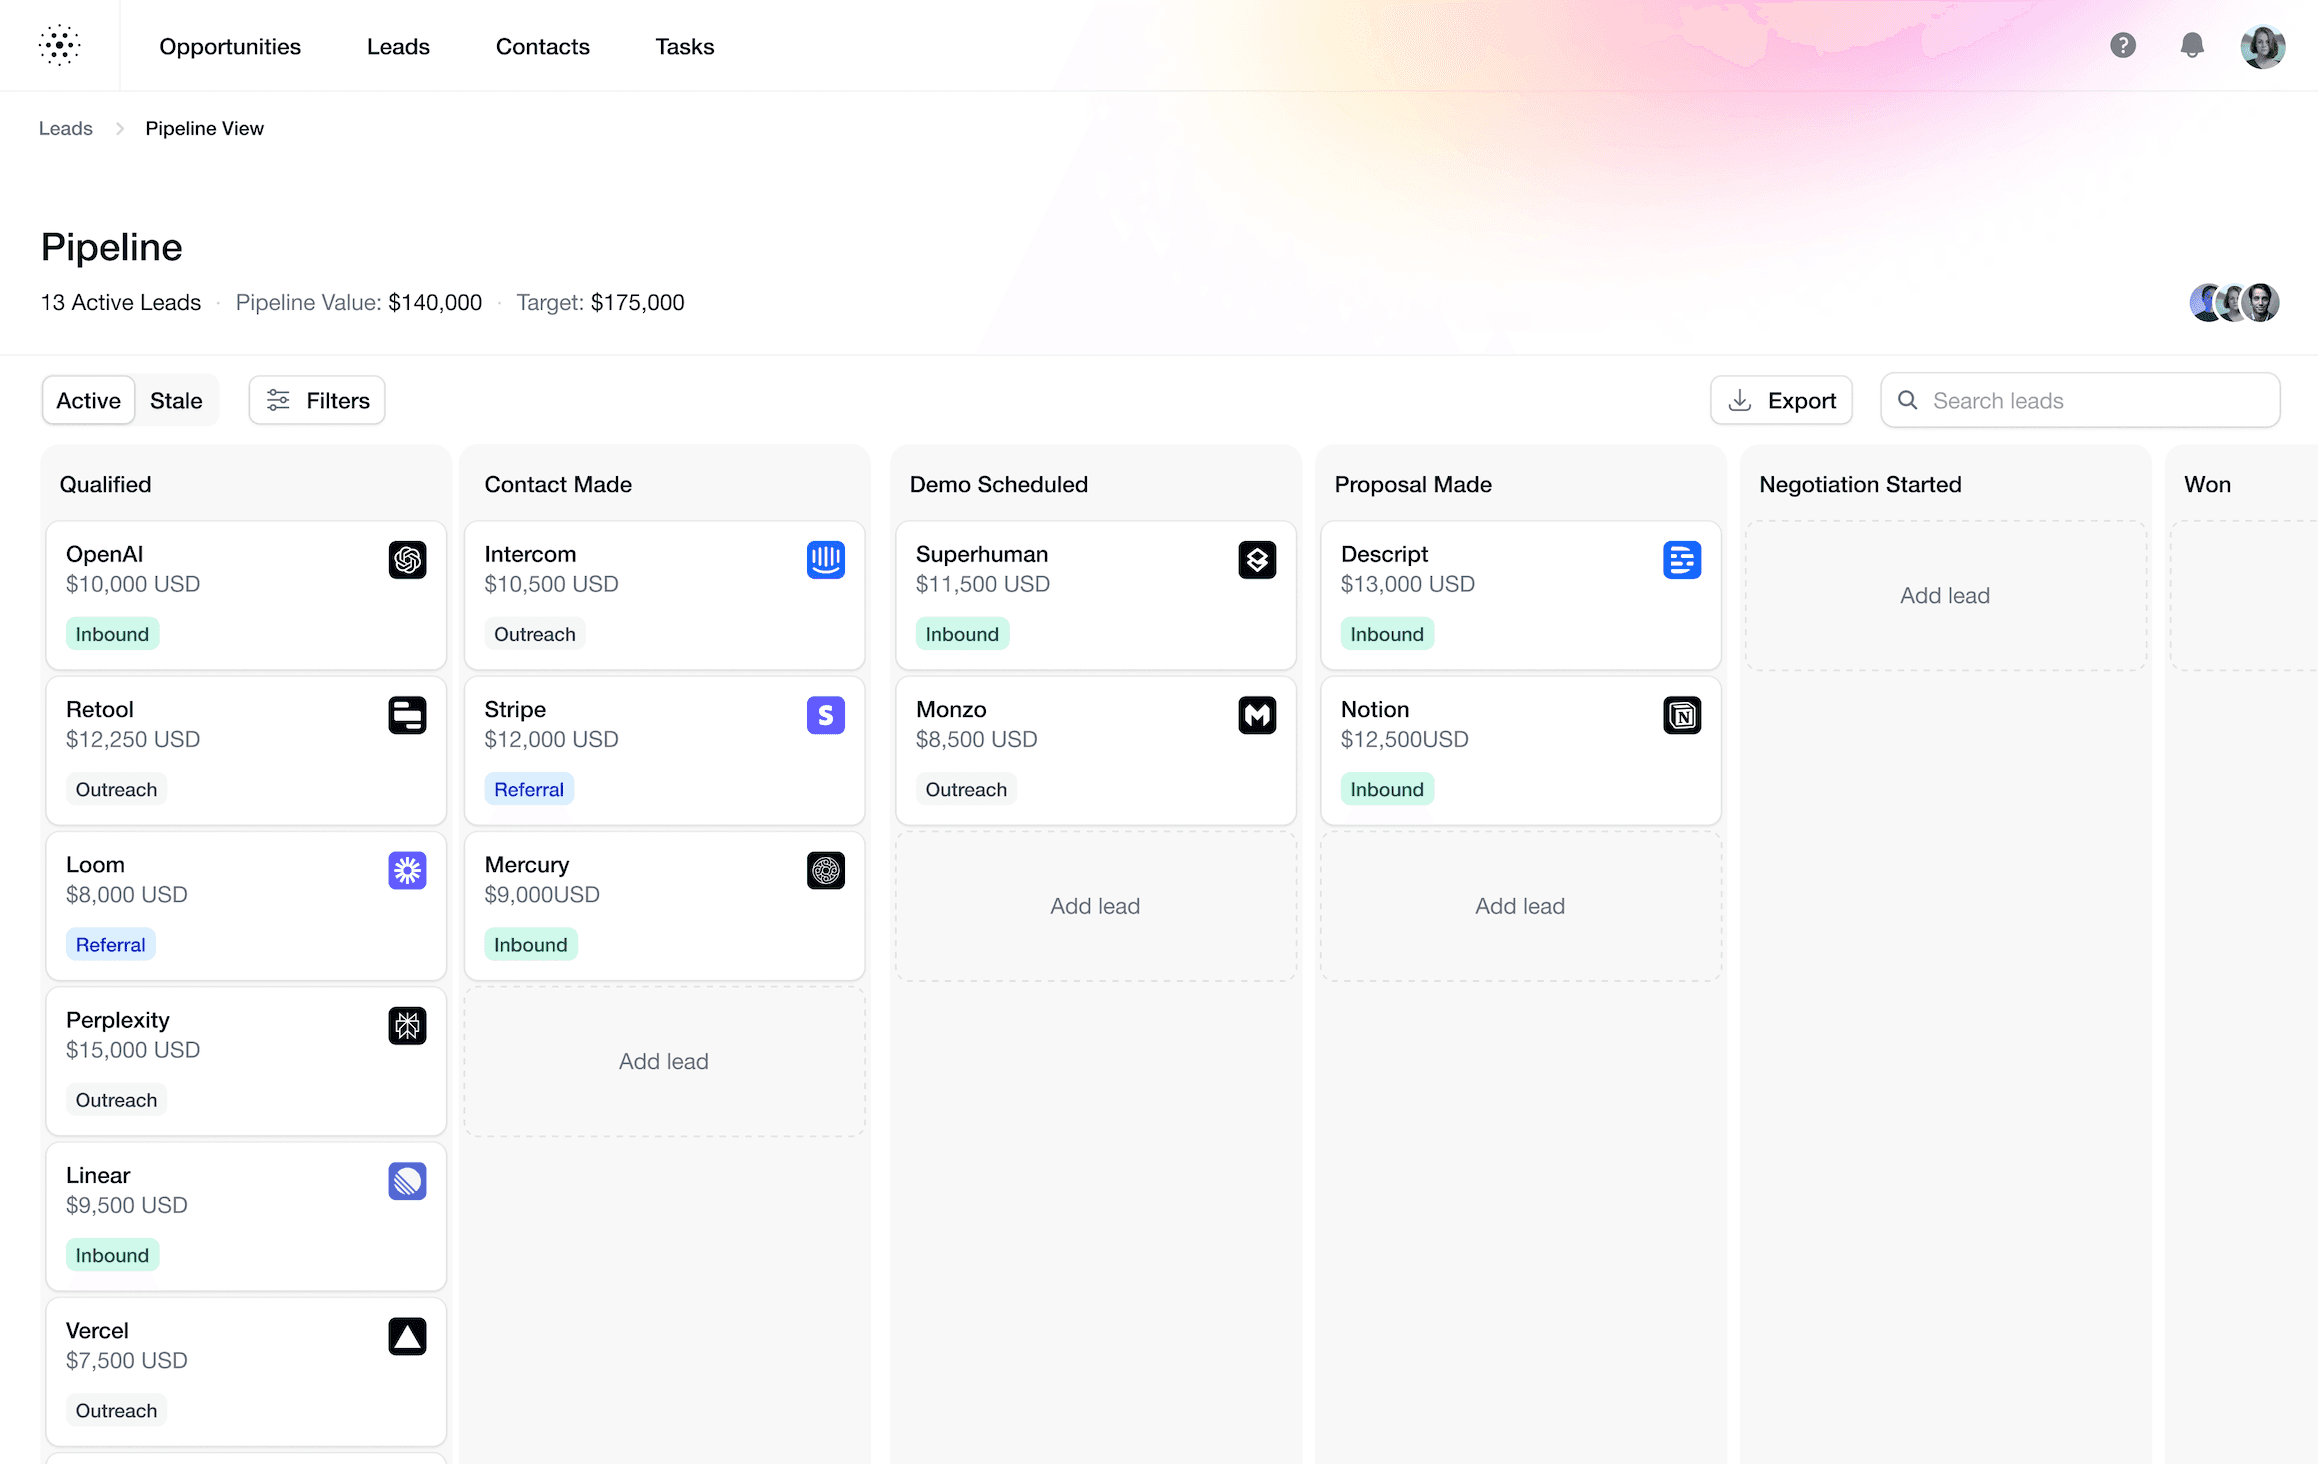Click the Stripe logo icon
This screenshot has width=2318, height=1464.
825,715
